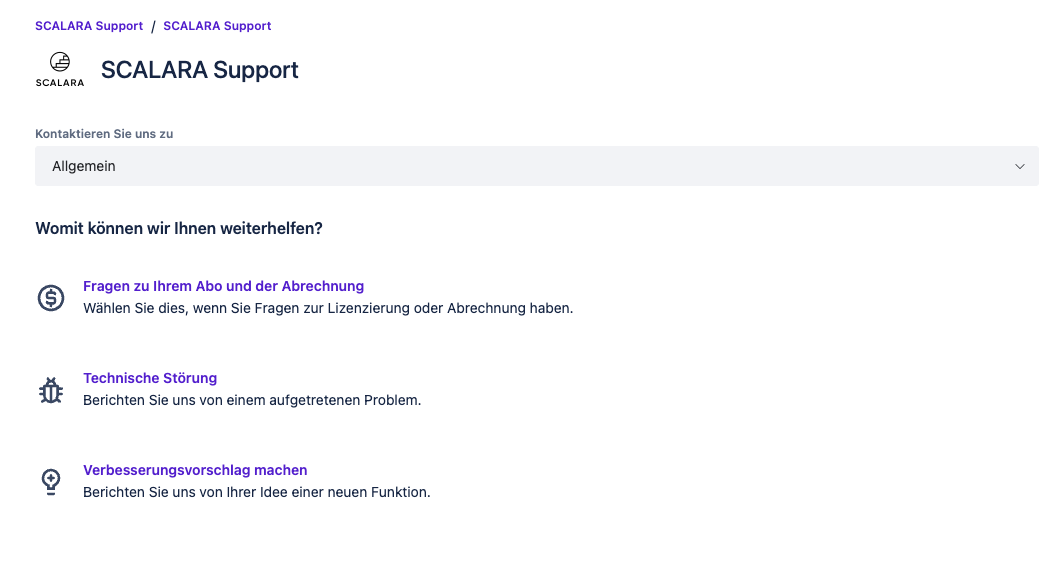Click the breadcrumb slash separator

point(153,26)
